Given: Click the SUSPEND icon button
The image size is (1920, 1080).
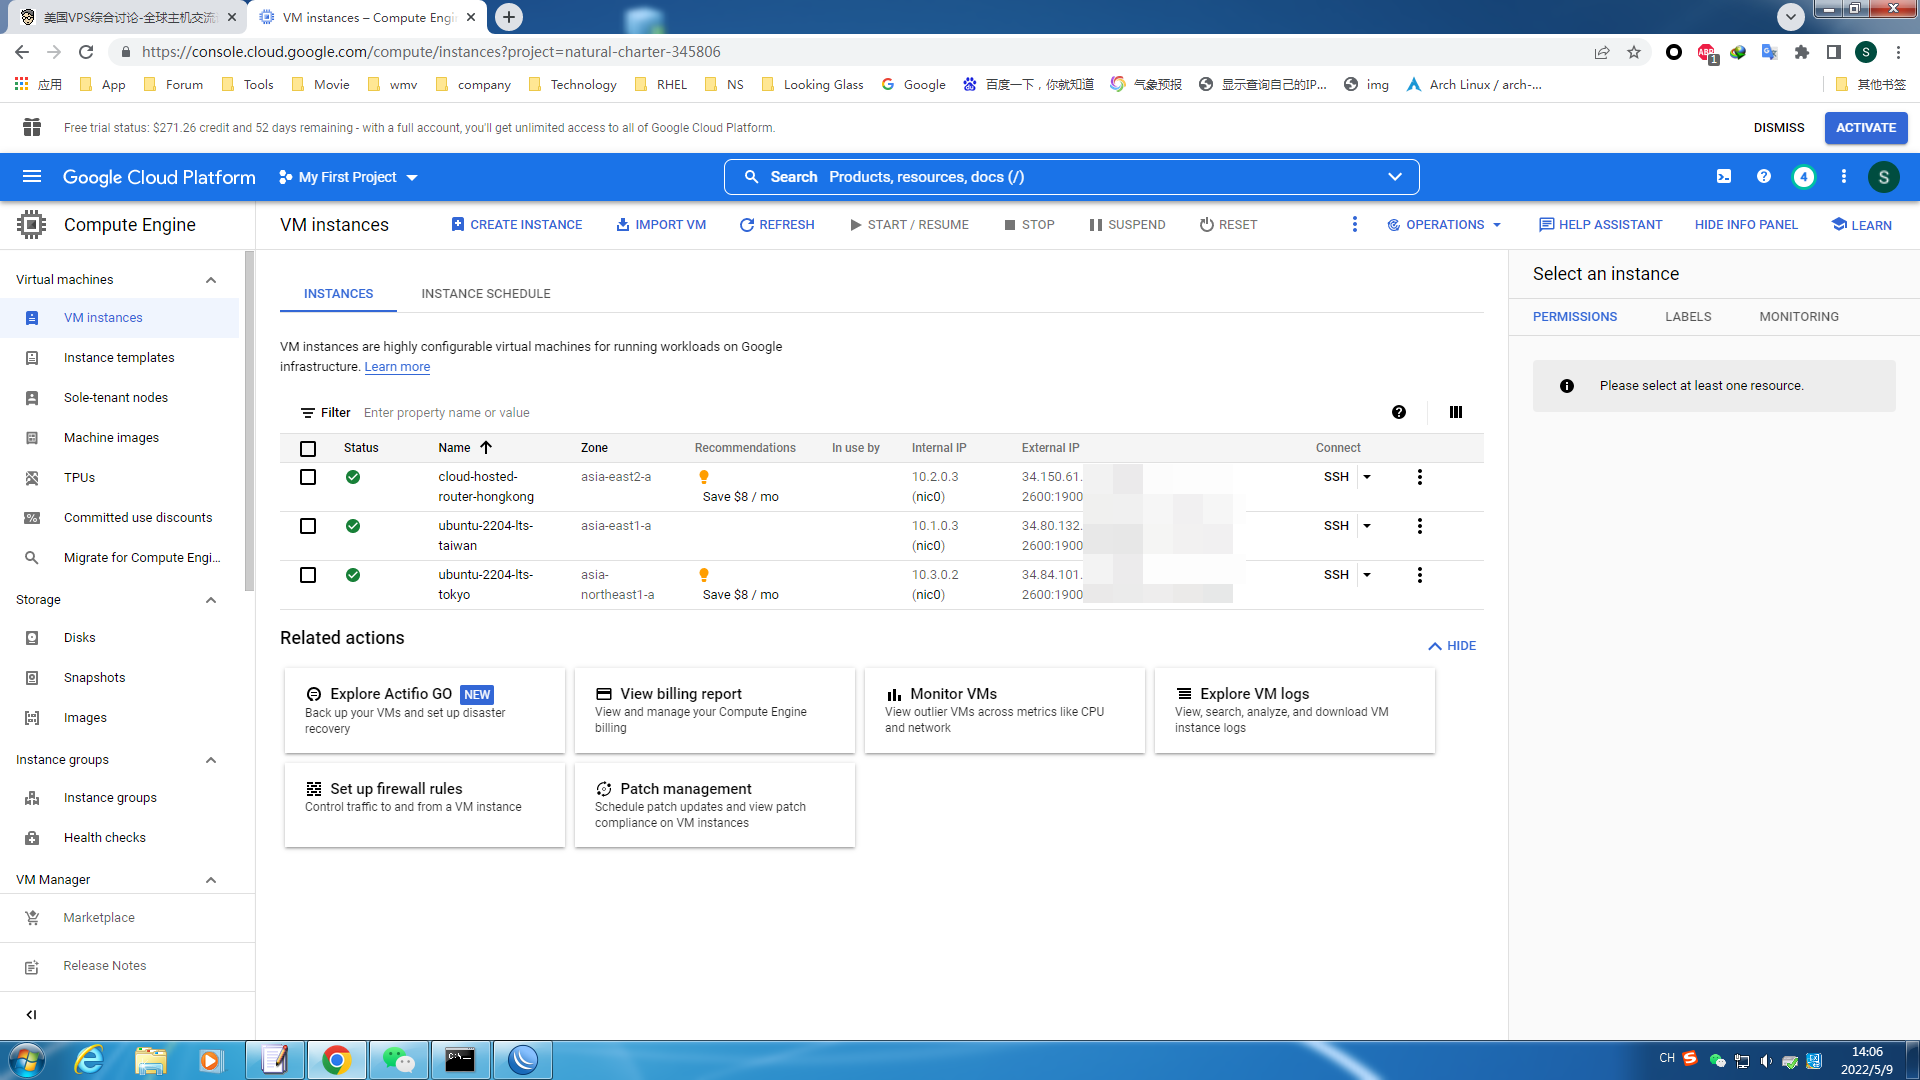Looking at the screenshot, I should point(1096,224).
